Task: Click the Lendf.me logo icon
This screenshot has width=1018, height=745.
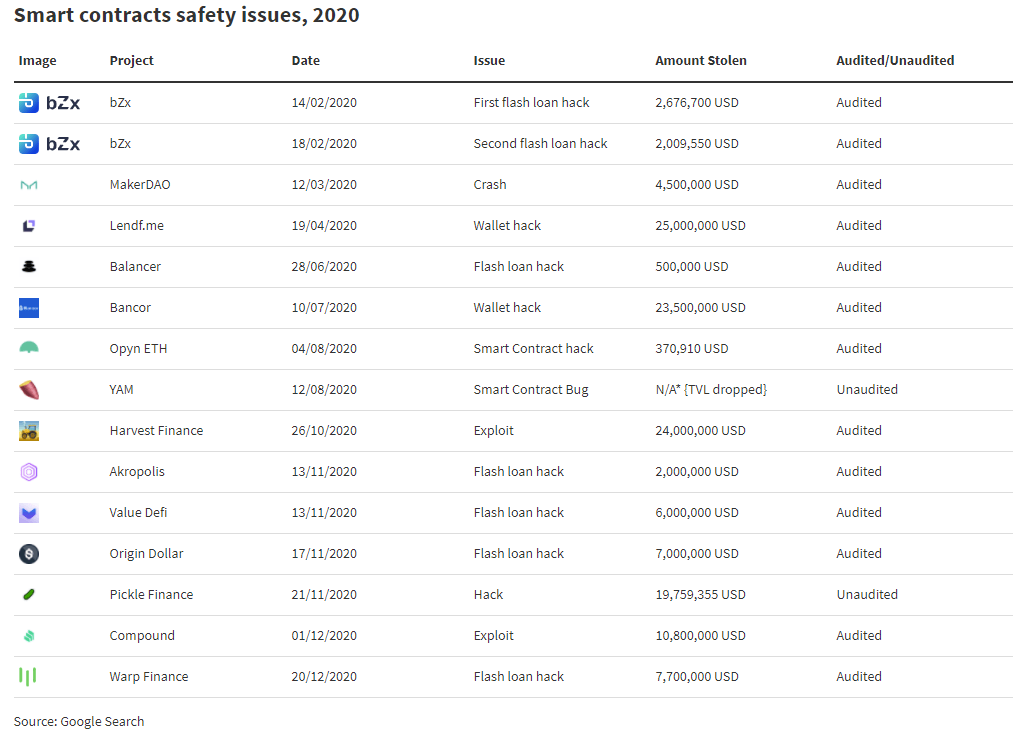Action: click(x=29, y=226)
